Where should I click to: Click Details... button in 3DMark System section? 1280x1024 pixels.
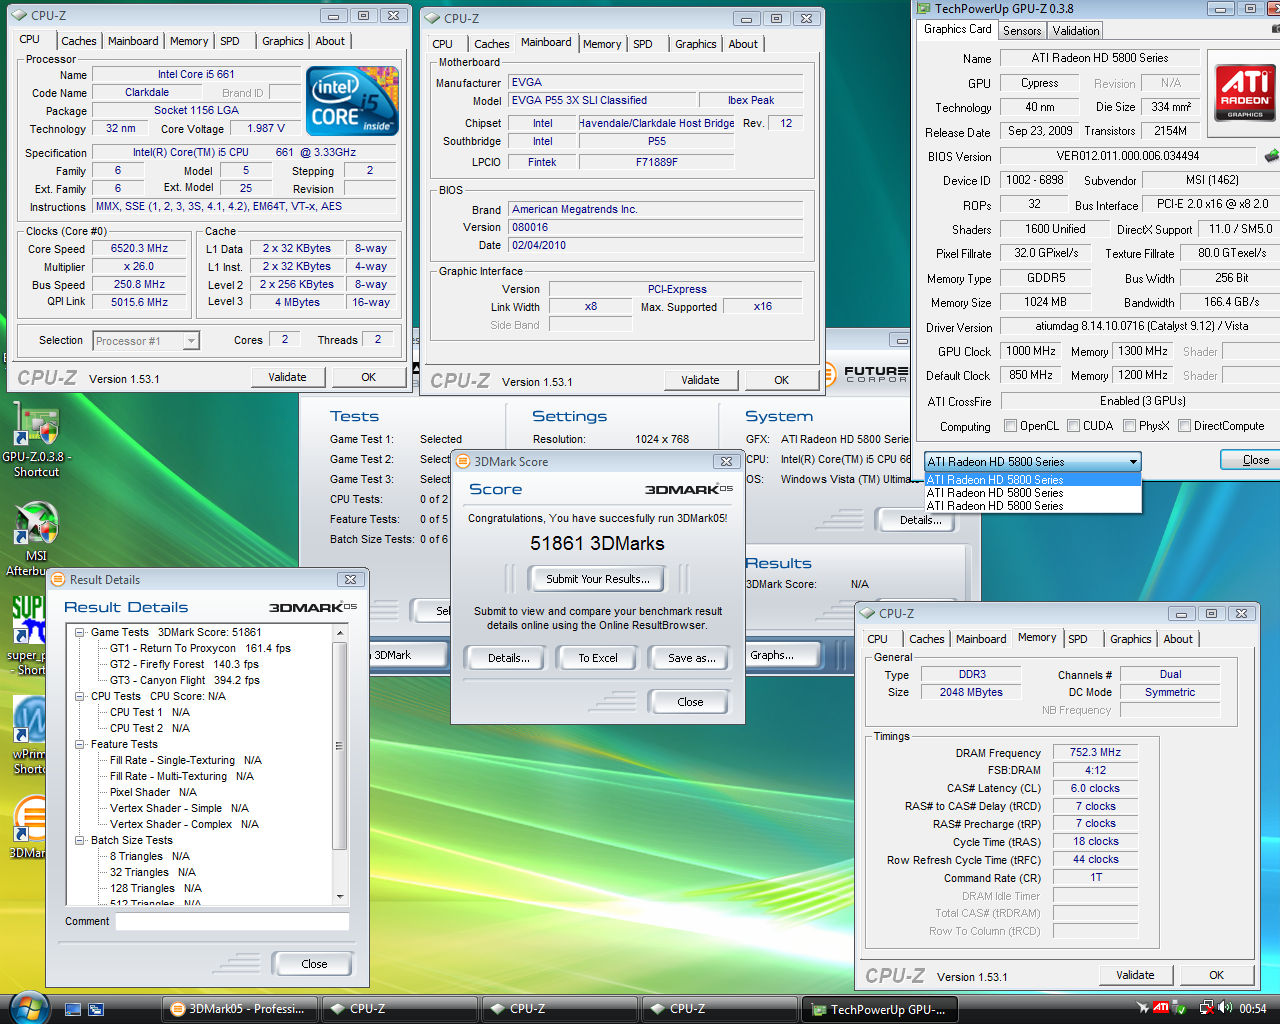[x=920, y=520]
